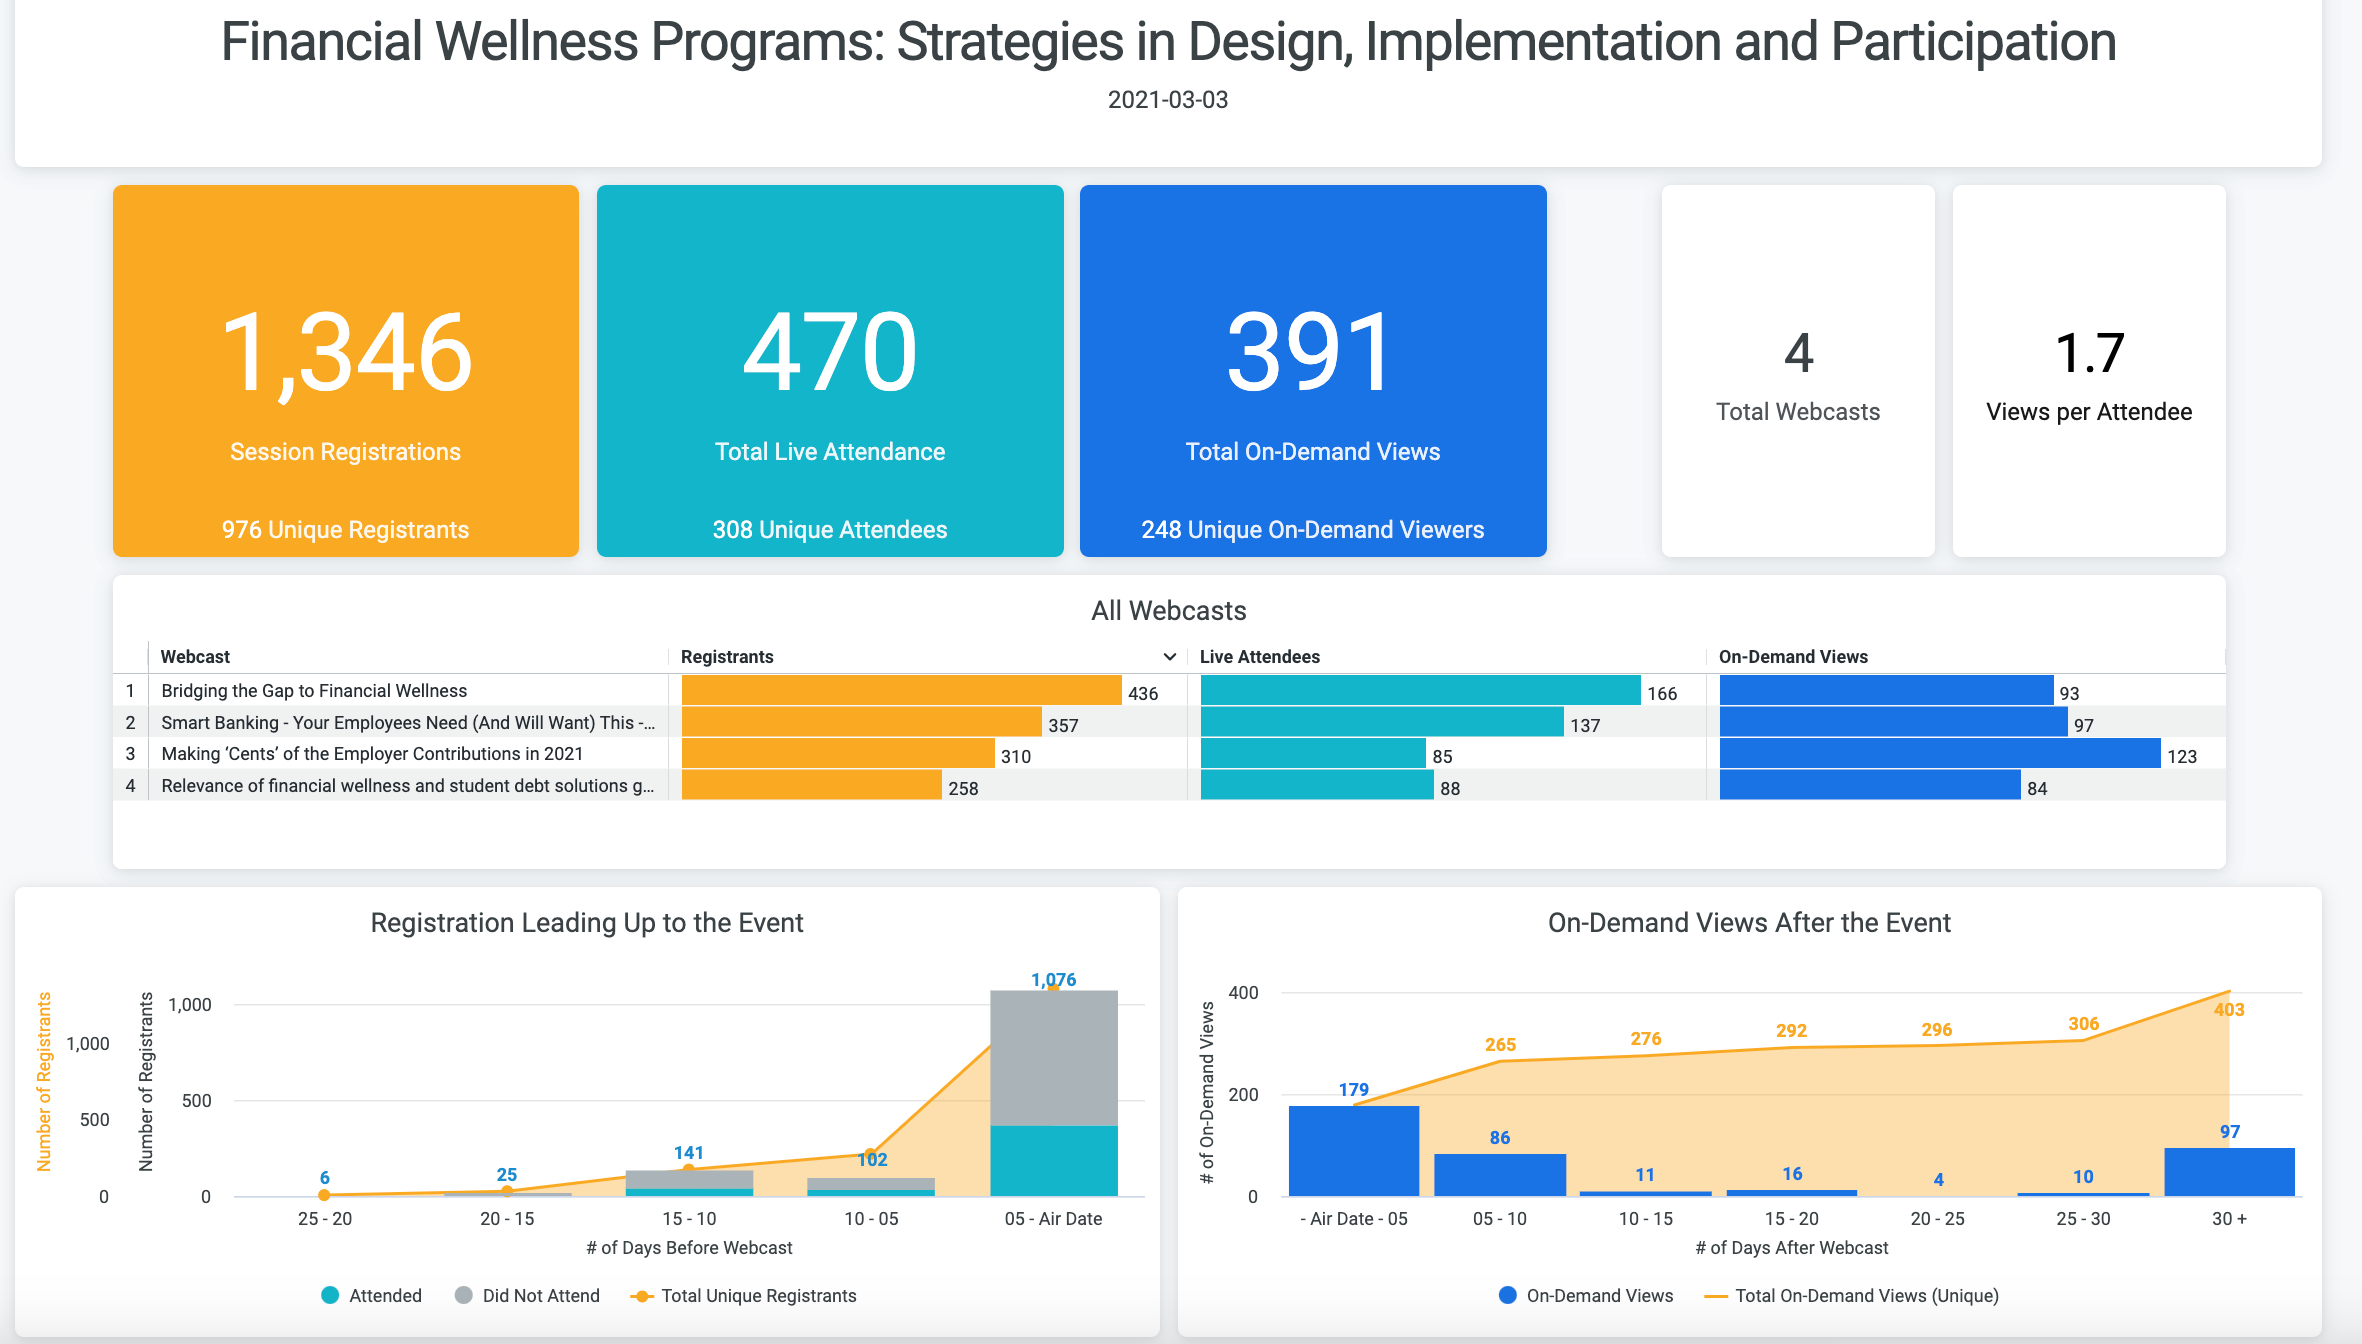Select the Total Live Attendance card
Screen dimensions: 2362x1344
click(x=829, y=372)
